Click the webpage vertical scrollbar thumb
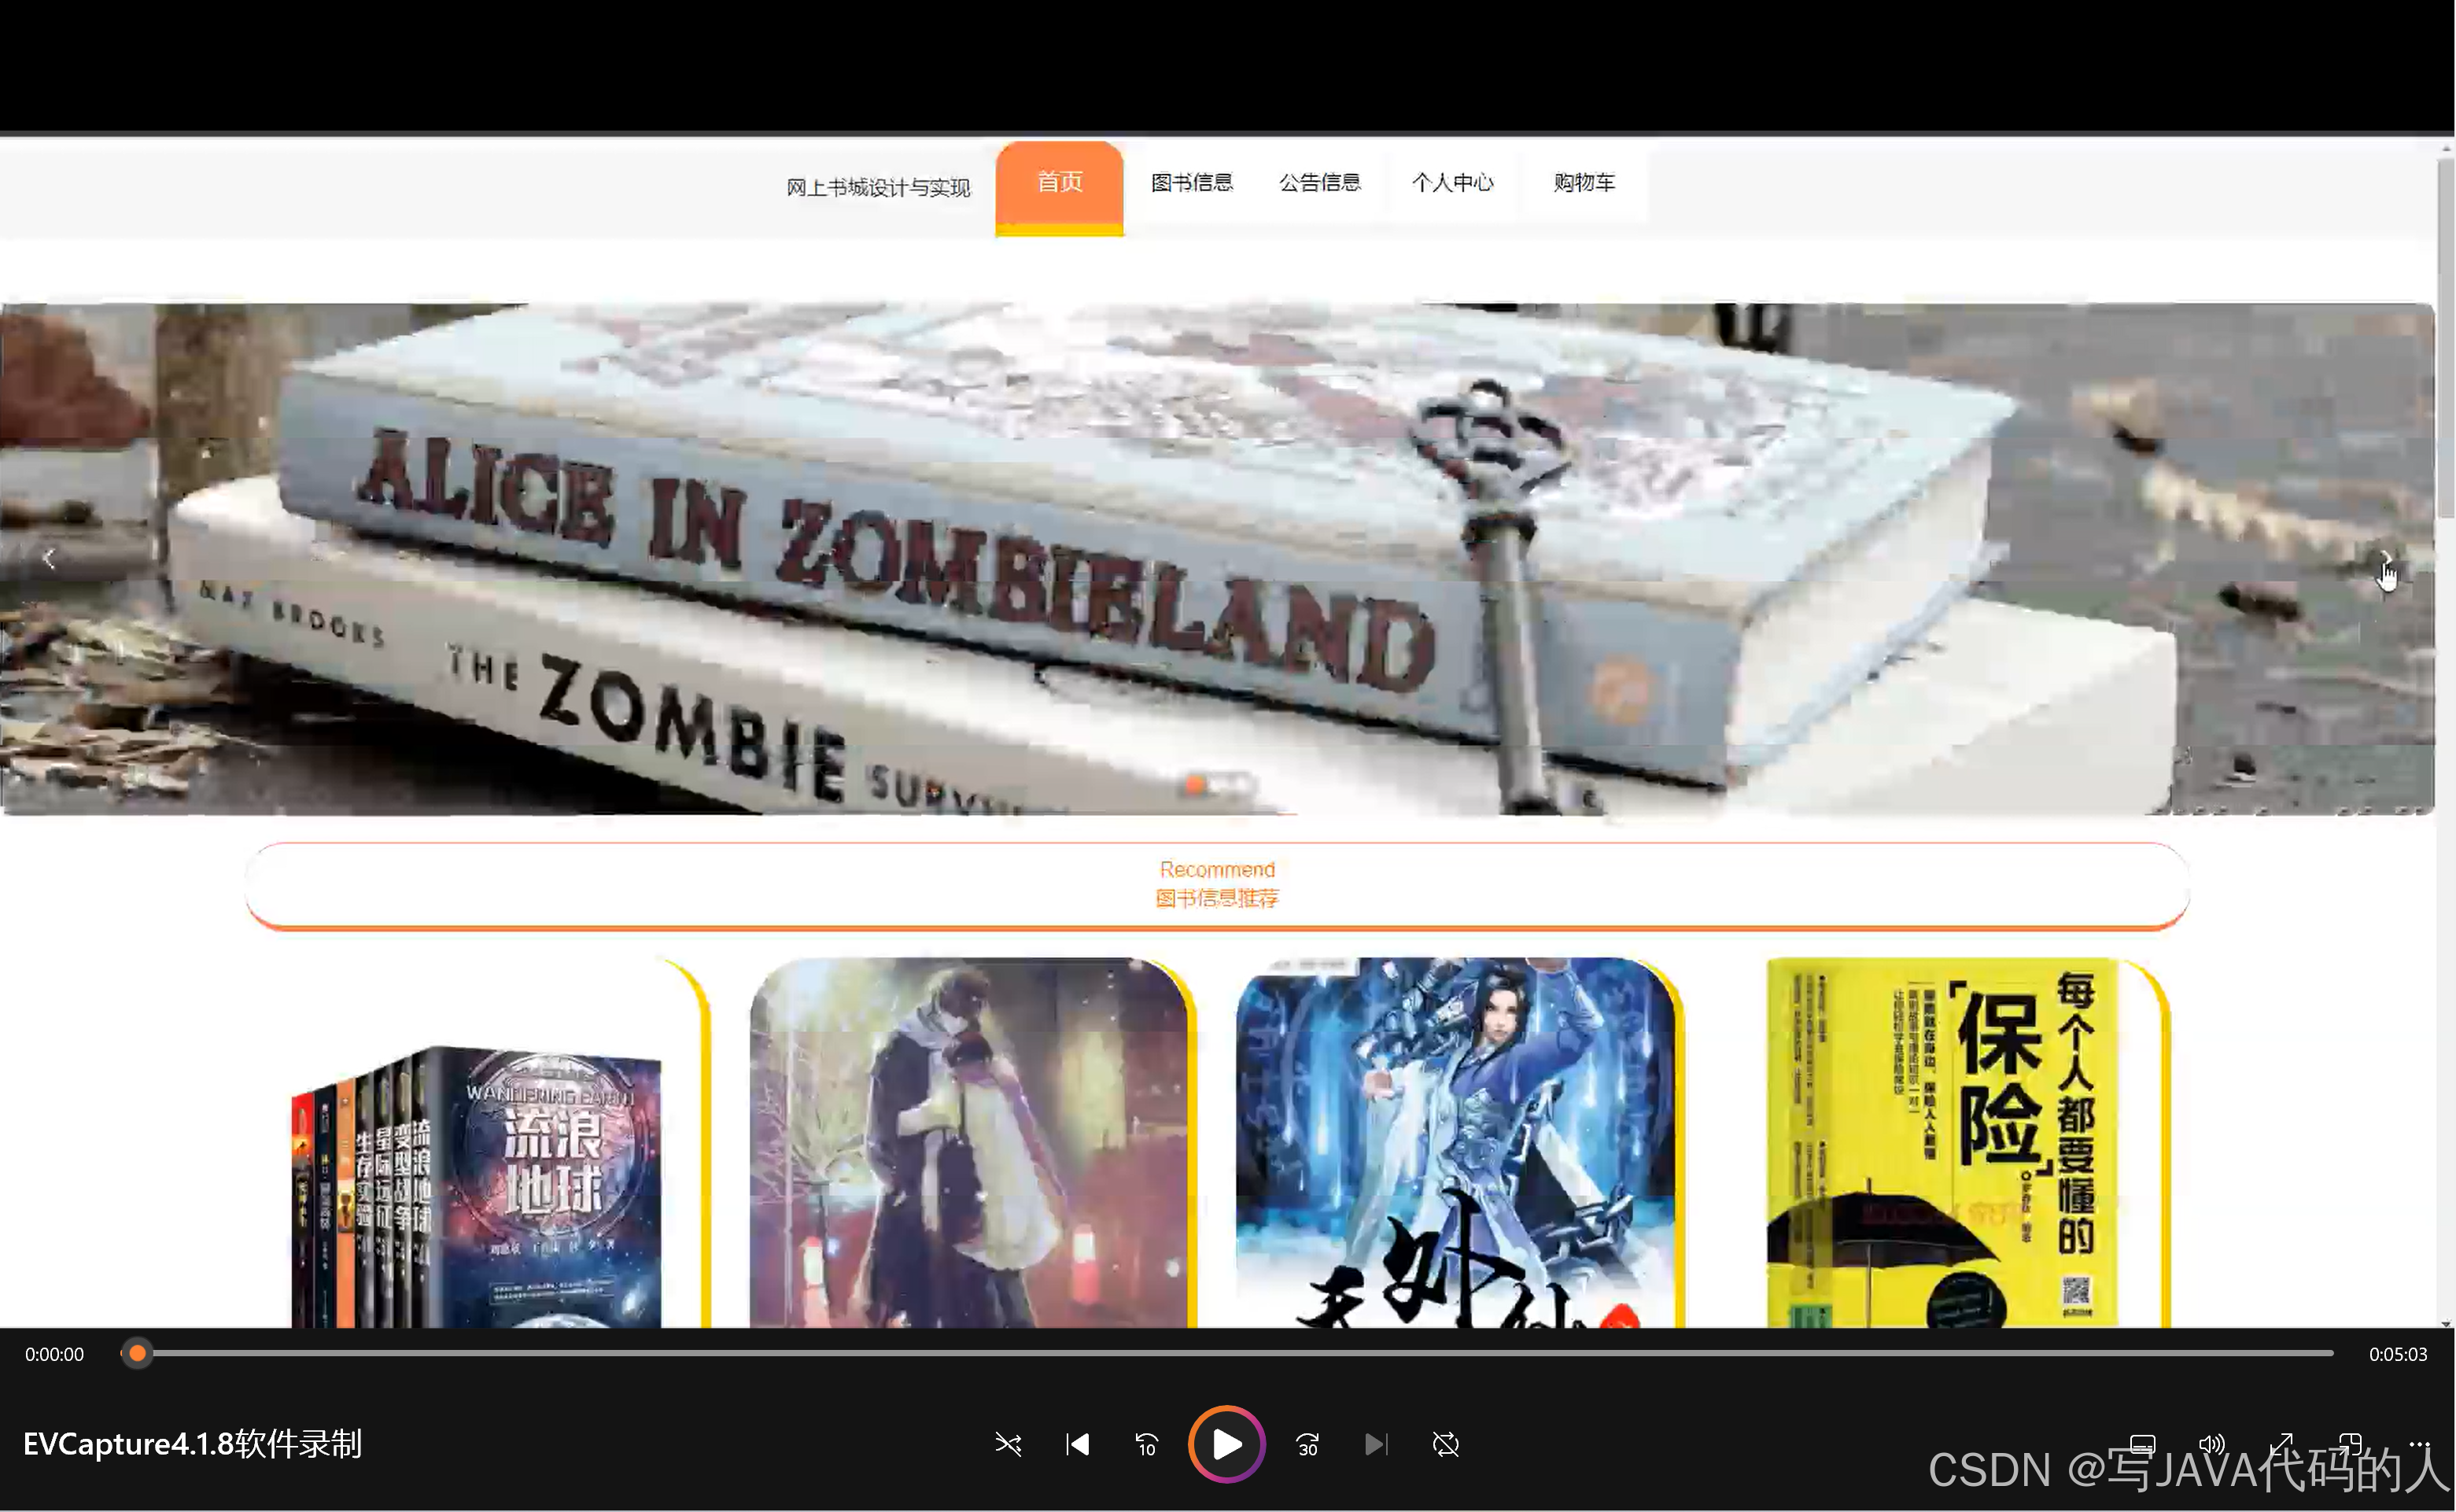The image size is (2456, 1512). click(x=2446, y=338)
